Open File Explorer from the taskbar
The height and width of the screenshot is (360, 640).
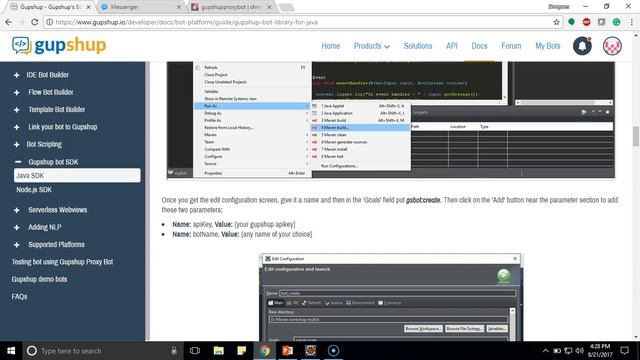coord(219,351)
